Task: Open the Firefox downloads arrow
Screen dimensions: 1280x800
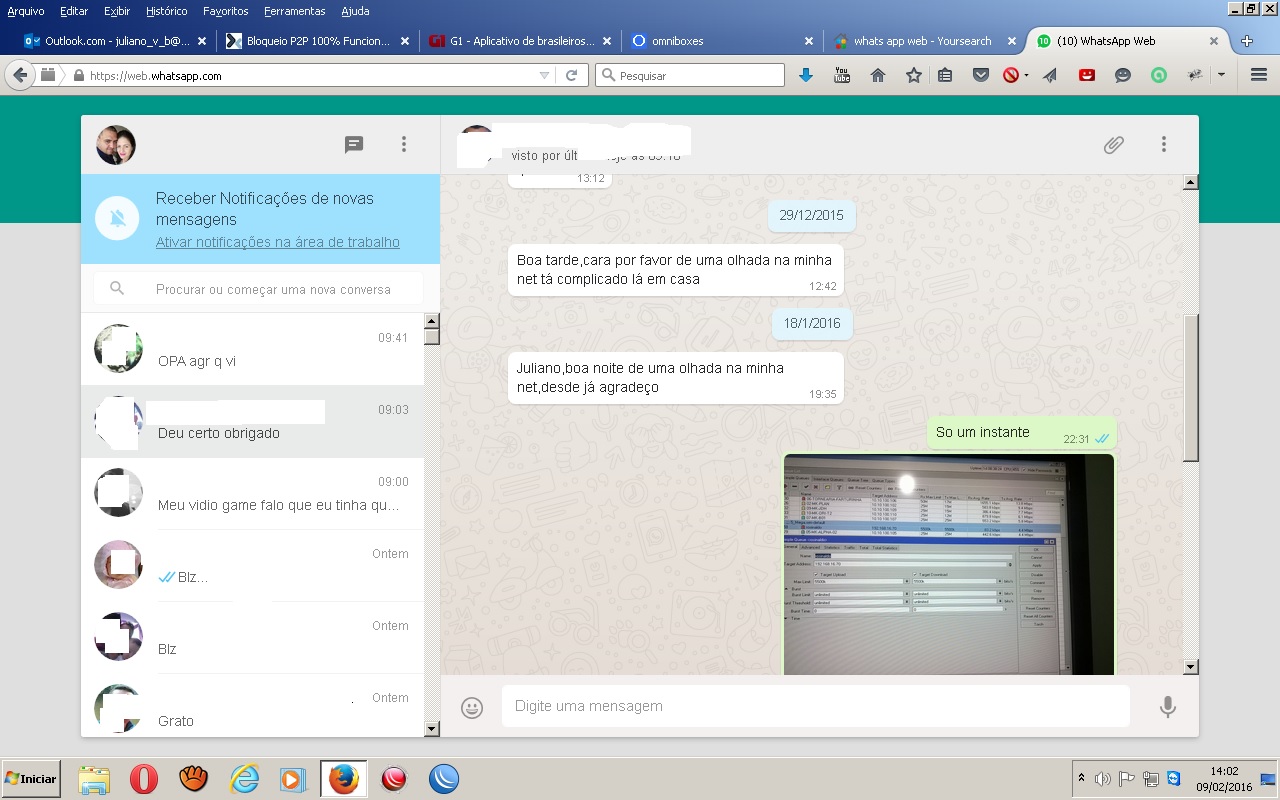Action: point(806,75)
